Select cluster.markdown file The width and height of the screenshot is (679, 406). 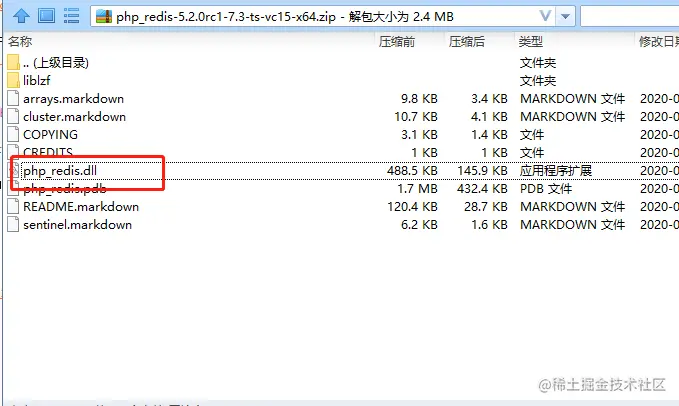74,117
